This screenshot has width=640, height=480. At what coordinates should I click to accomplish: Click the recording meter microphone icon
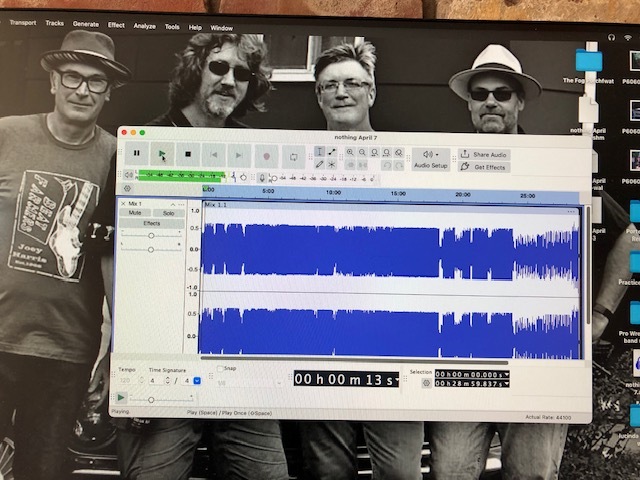point(262,178)
